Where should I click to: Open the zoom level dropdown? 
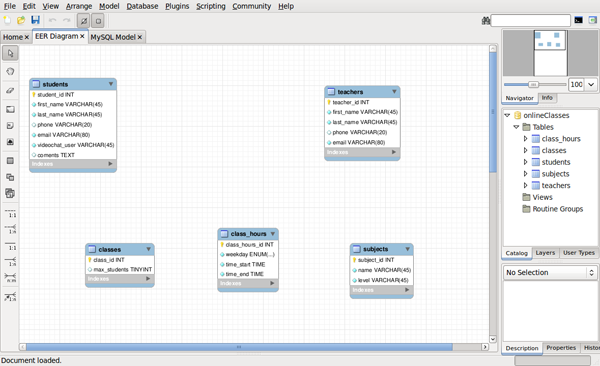tap(591, 84)
